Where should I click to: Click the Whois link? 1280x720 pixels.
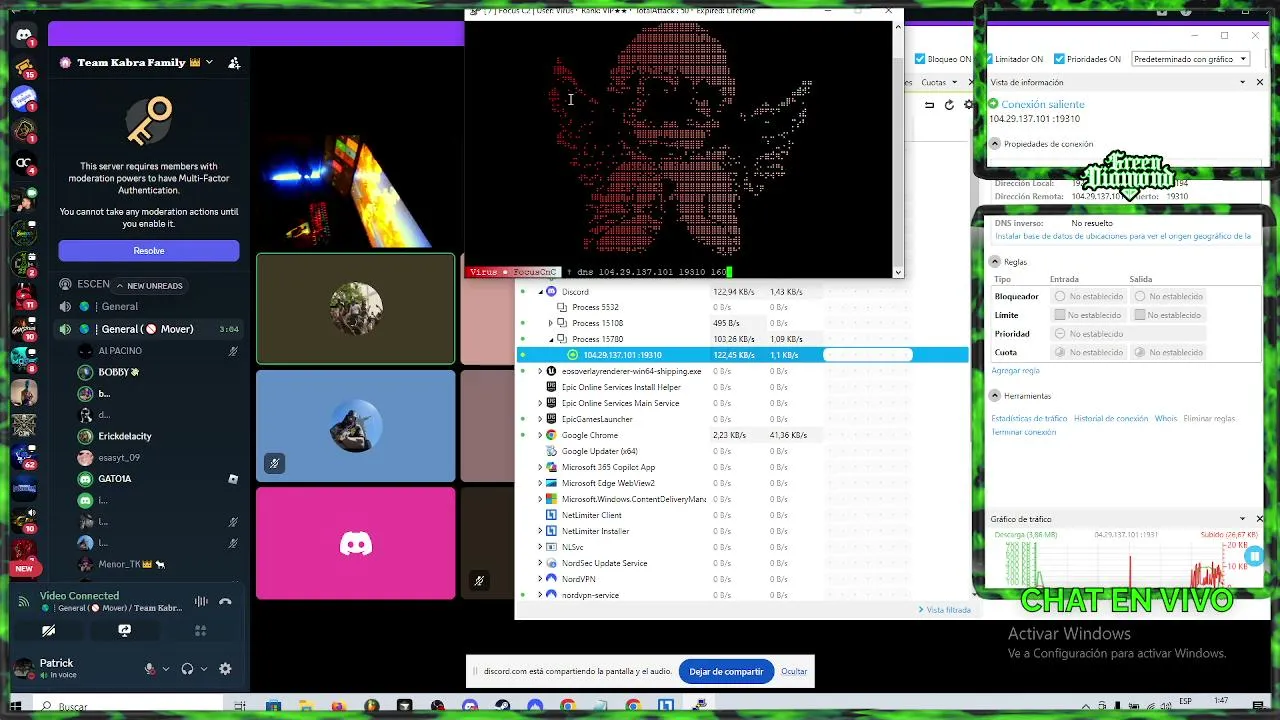click(x=1165, y=419)
